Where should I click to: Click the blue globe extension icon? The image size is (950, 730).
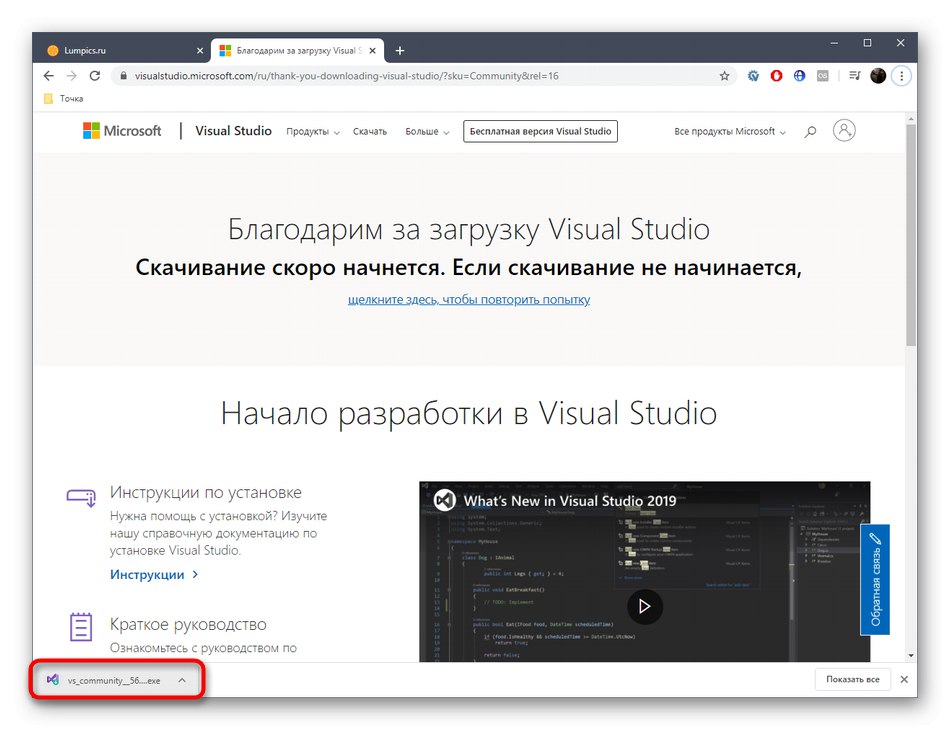[x=799, y=76]
